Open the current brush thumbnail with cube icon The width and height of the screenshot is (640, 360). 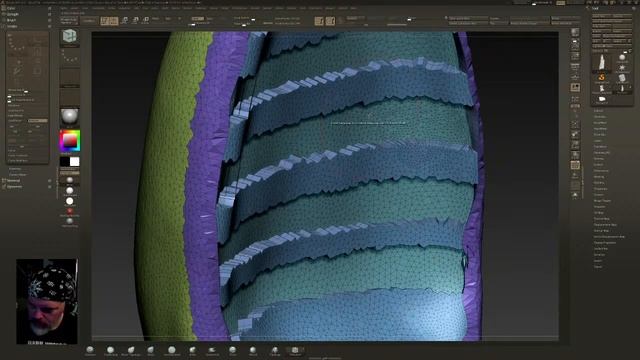tap(70, 37)
